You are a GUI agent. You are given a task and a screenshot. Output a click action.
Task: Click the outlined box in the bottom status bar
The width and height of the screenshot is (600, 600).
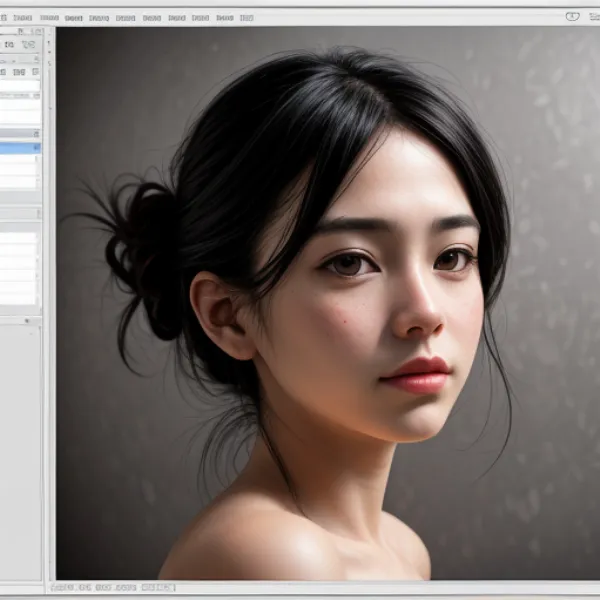[158, 587]
